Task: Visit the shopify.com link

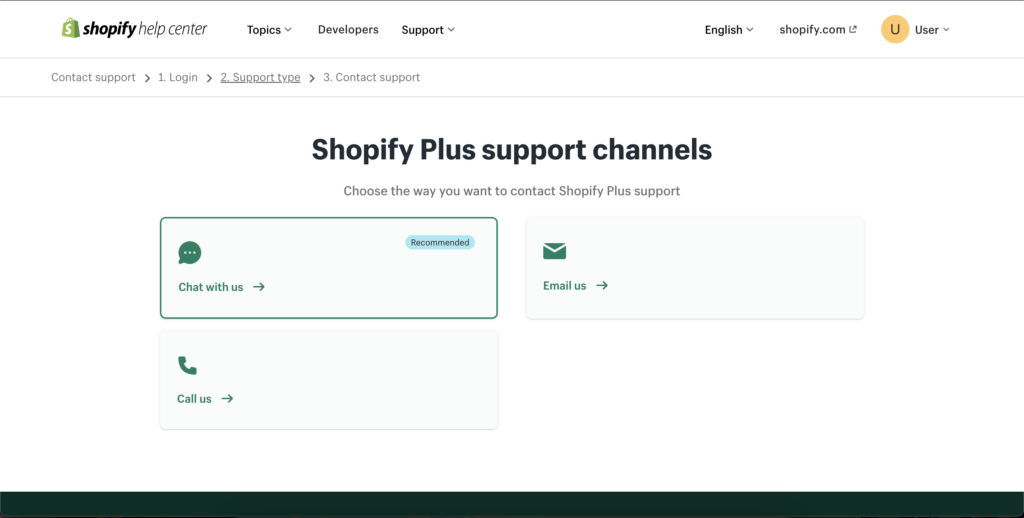Action: tap(818, 29)
